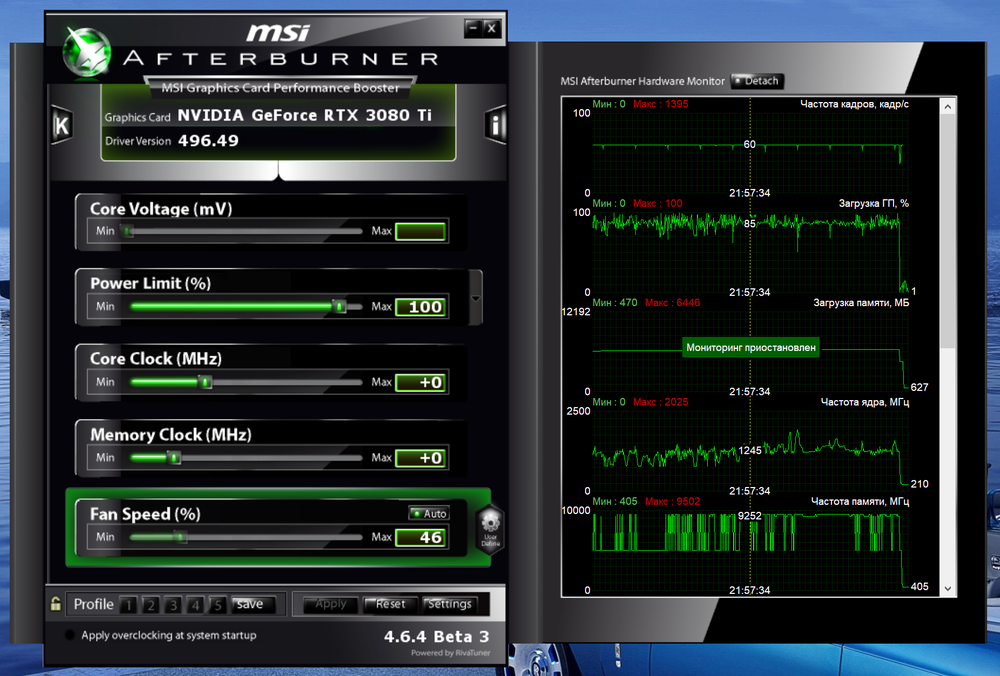The height and width of the screenshot is (676, 1000).
Task: Click the Fan Speed value field
Action: [x=420, y=538]
